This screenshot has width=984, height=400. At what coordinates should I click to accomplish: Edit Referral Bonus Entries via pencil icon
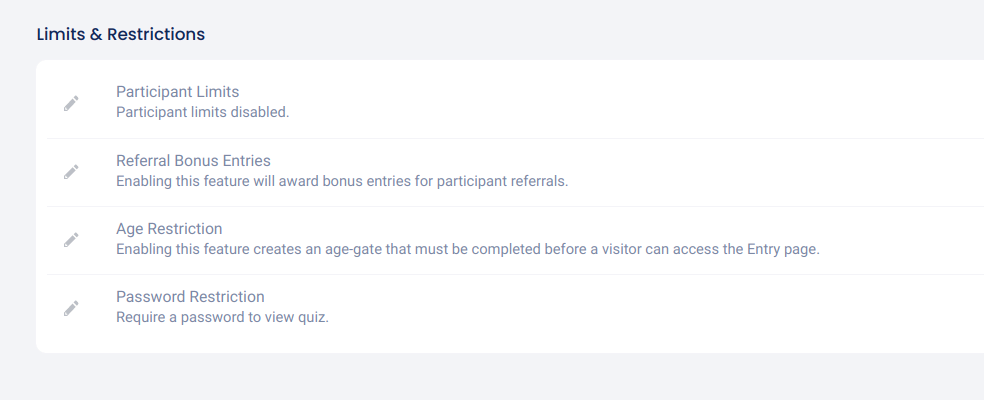(x=71, y=171)
